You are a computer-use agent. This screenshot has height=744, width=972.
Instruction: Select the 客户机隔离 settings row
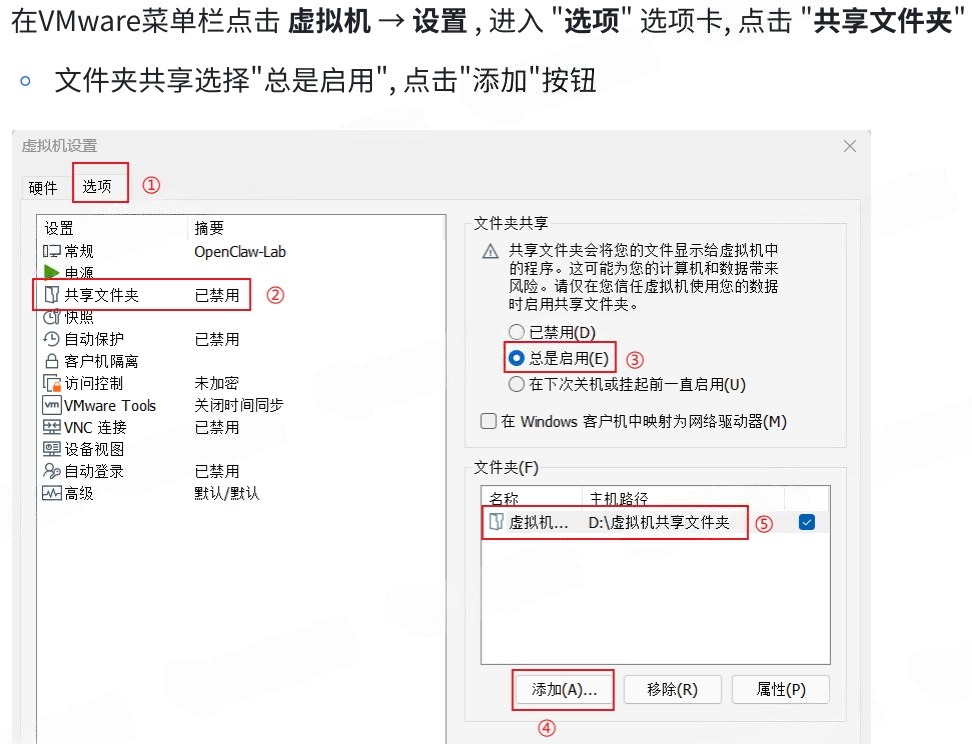pos(241,361)
